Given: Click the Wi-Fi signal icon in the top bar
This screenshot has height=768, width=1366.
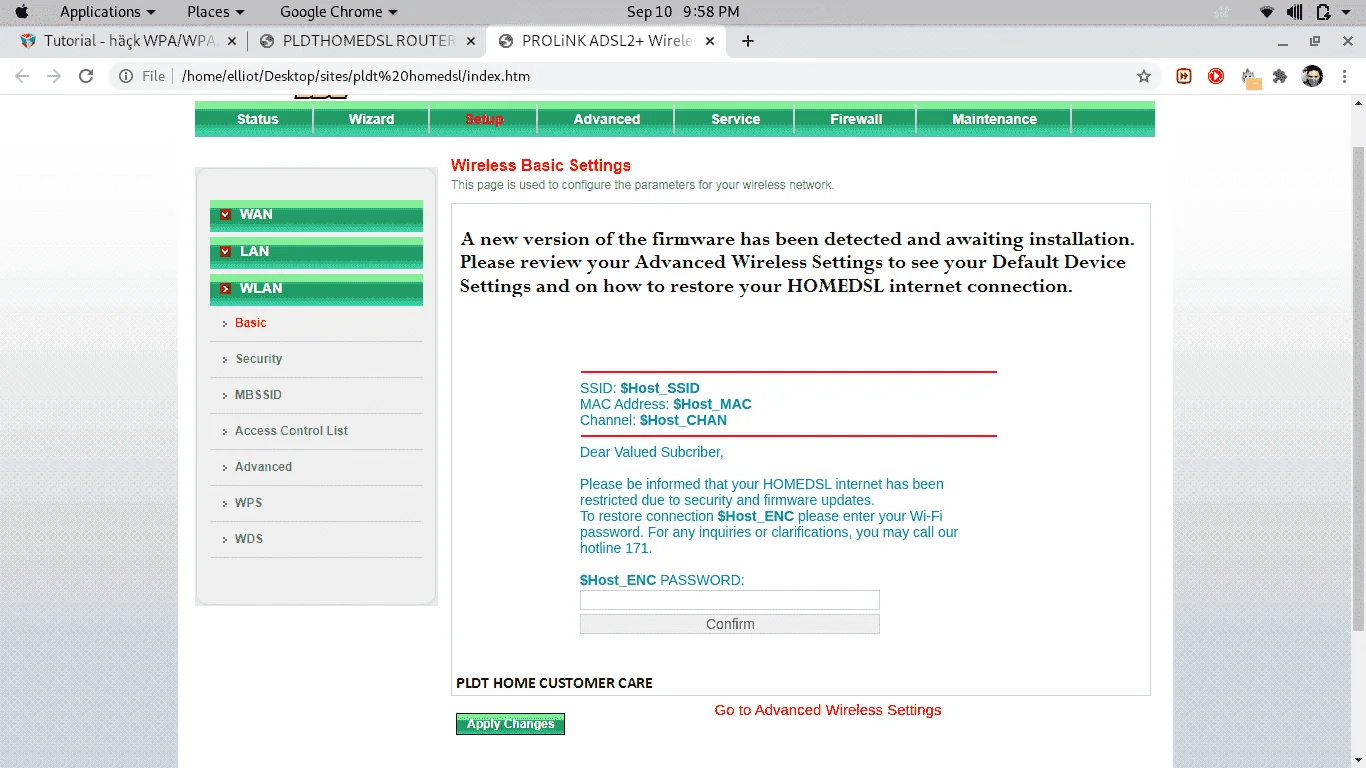Looking at the screenshot, I should coord(1267,12).
